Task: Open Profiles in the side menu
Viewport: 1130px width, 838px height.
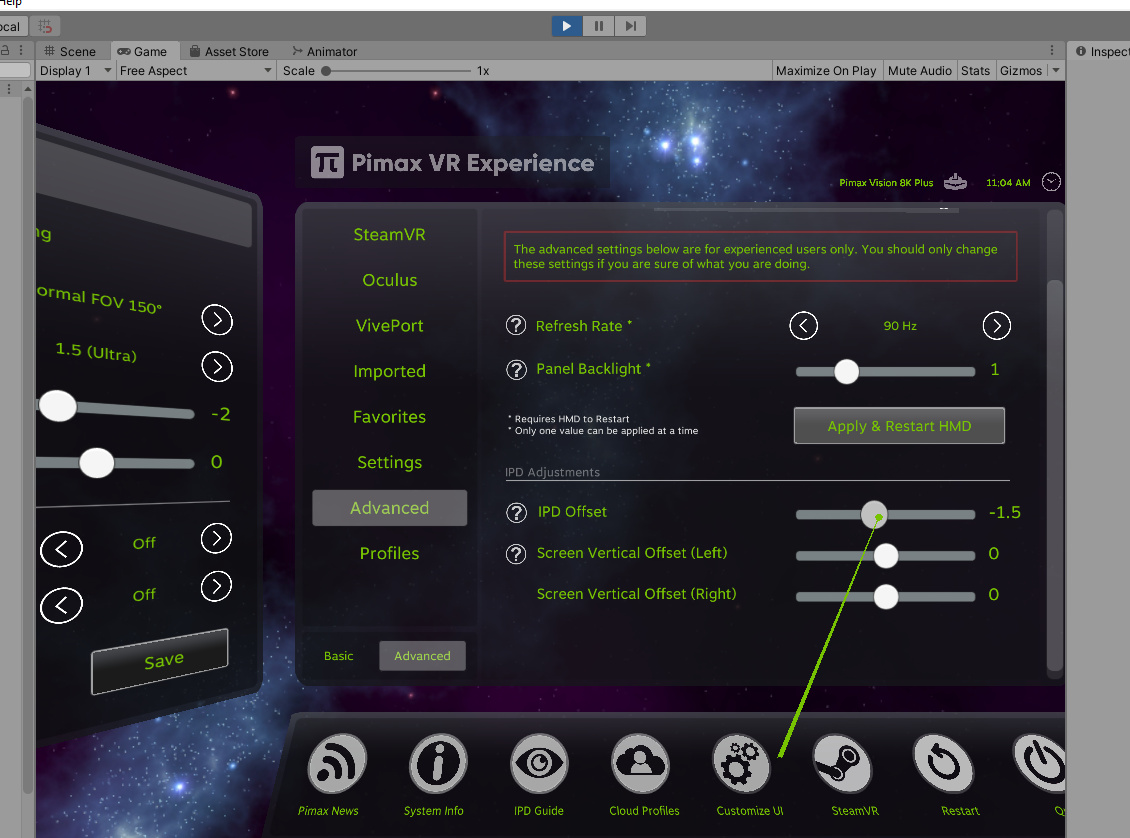Action: point(389,553)
